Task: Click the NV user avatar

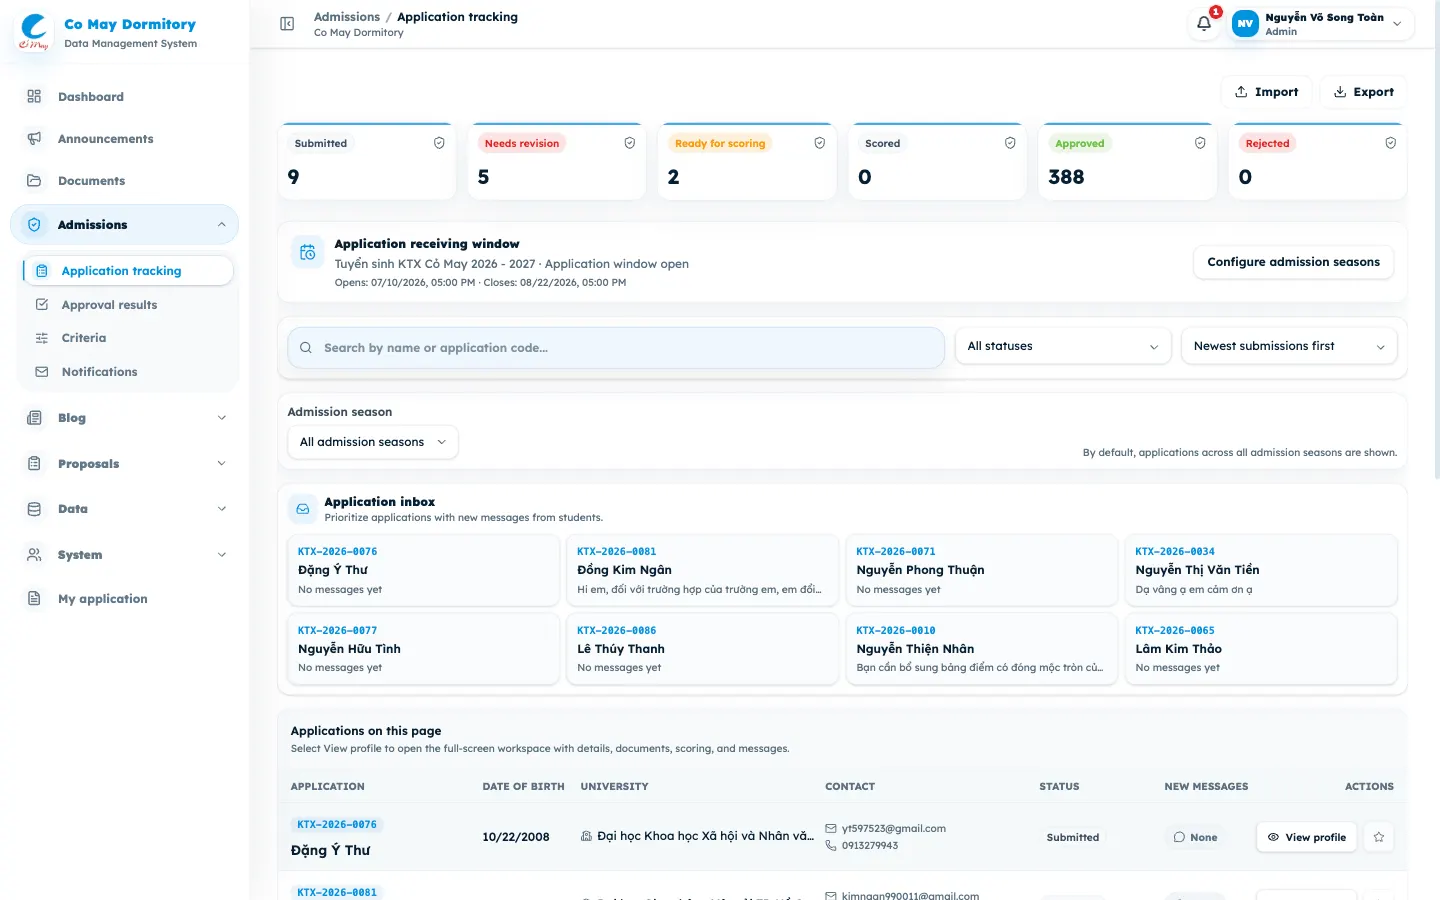Action: coord(1245,23)
